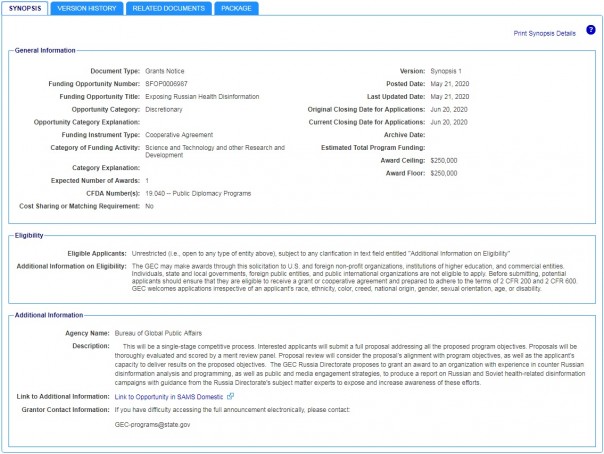
Task: Click the GEC-programs@state.gov email address
Action: click(x=153, y=425)
